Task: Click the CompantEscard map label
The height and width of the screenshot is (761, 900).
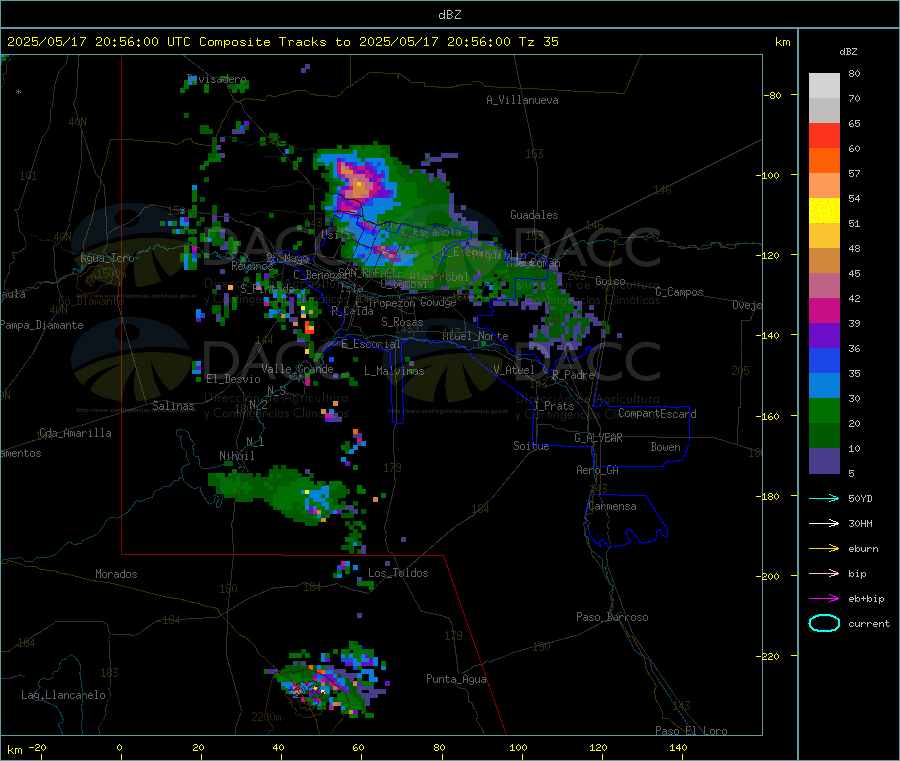Action: 657,413
